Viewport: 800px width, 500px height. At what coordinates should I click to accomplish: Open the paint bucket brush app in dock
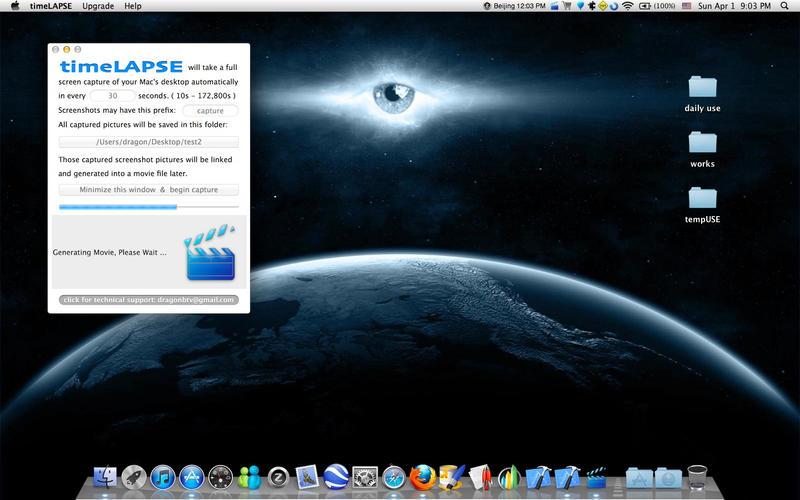[452, 478]
